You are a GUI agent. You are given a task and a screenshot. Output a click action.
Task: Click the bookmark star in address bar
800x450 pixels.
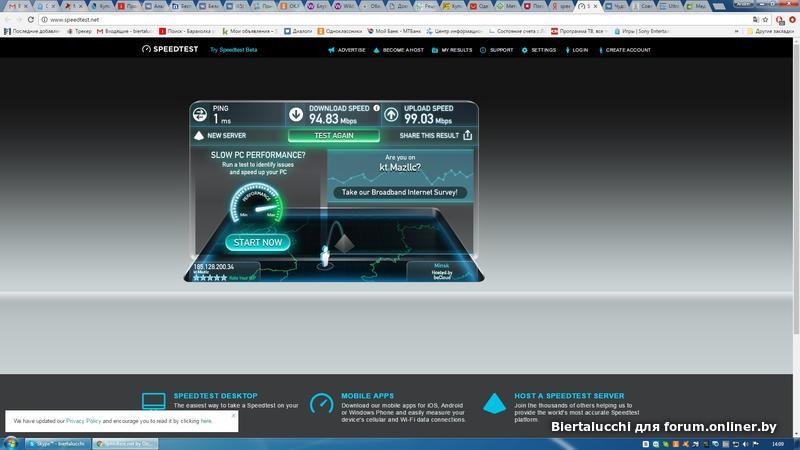point(765,19)
